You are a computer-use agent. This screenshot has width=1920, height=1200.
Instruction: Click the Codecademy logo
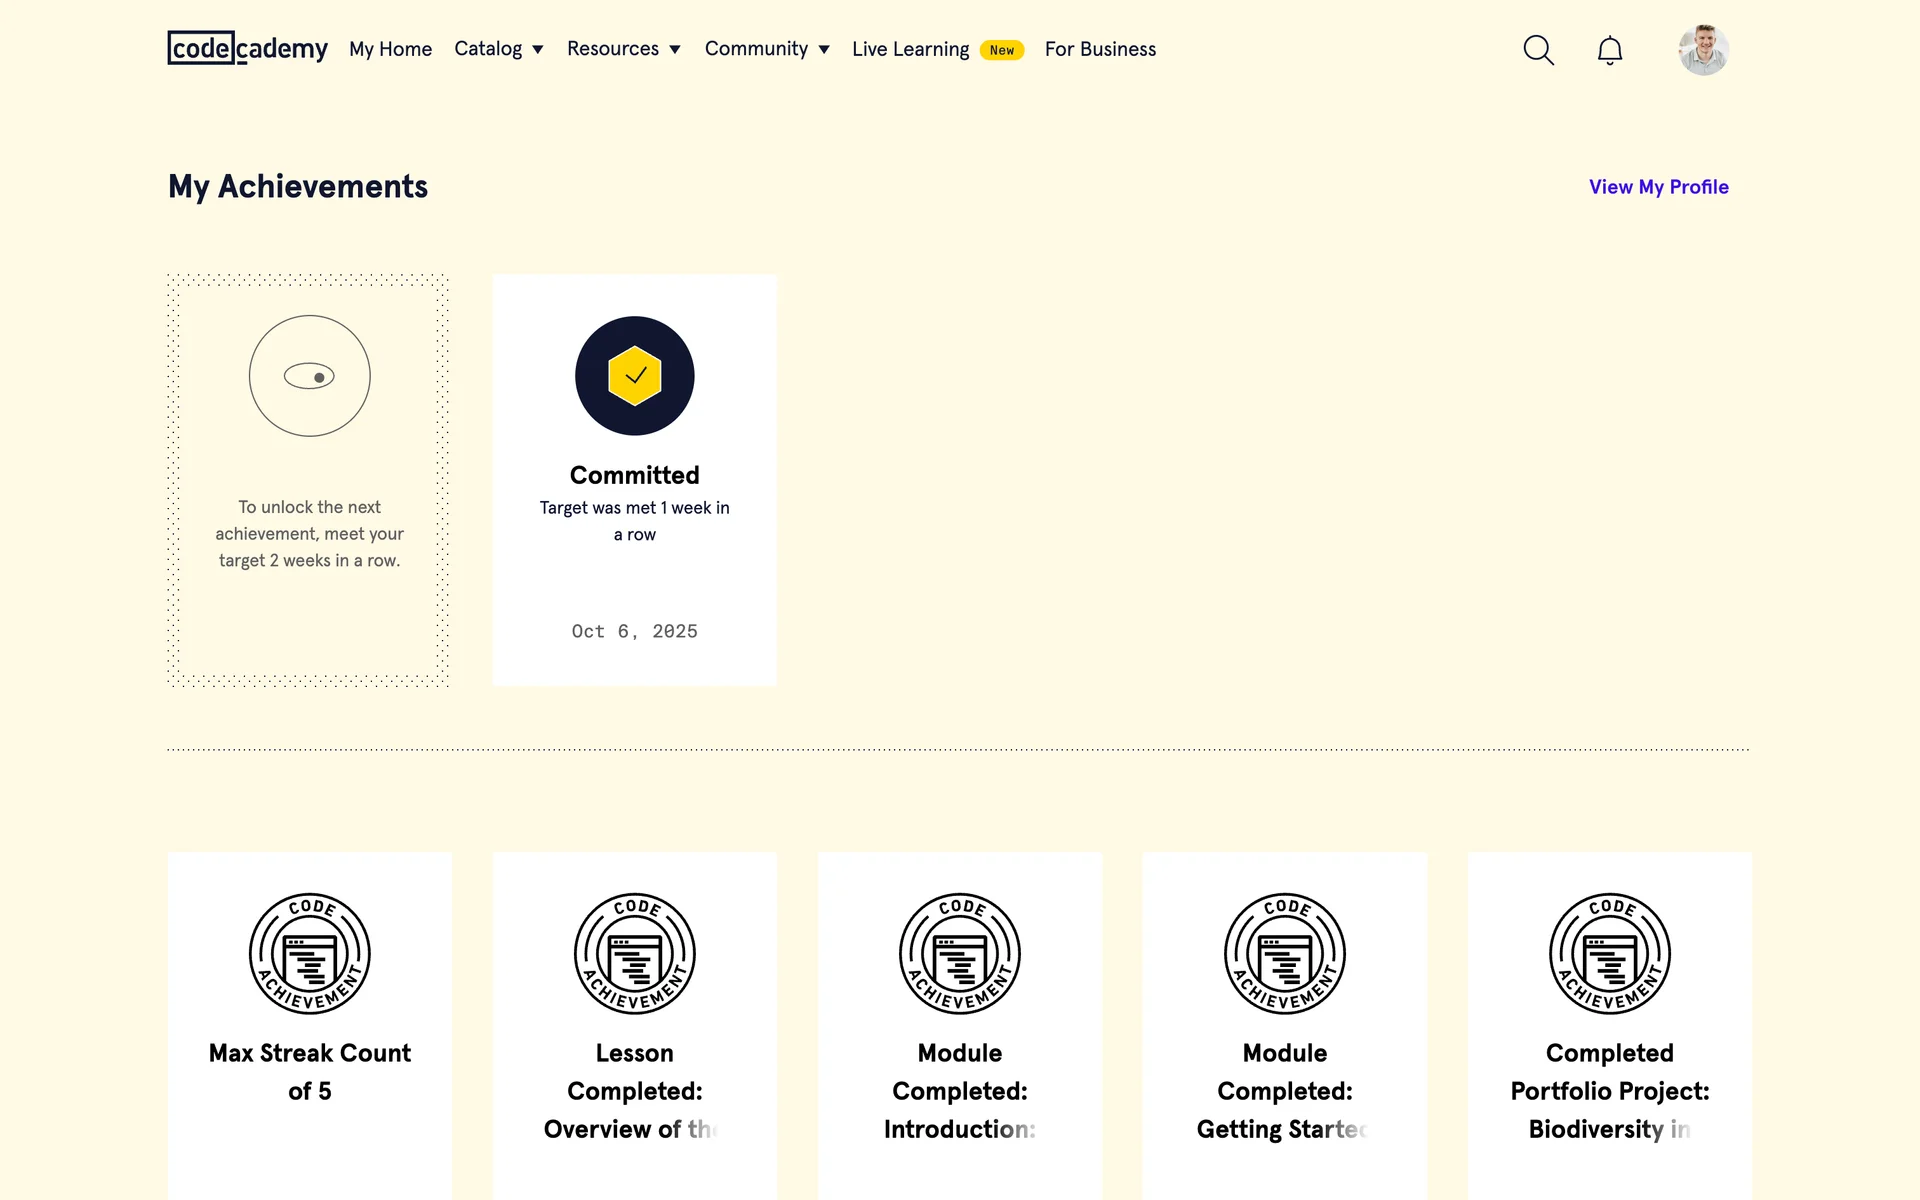tap(247, 48)
